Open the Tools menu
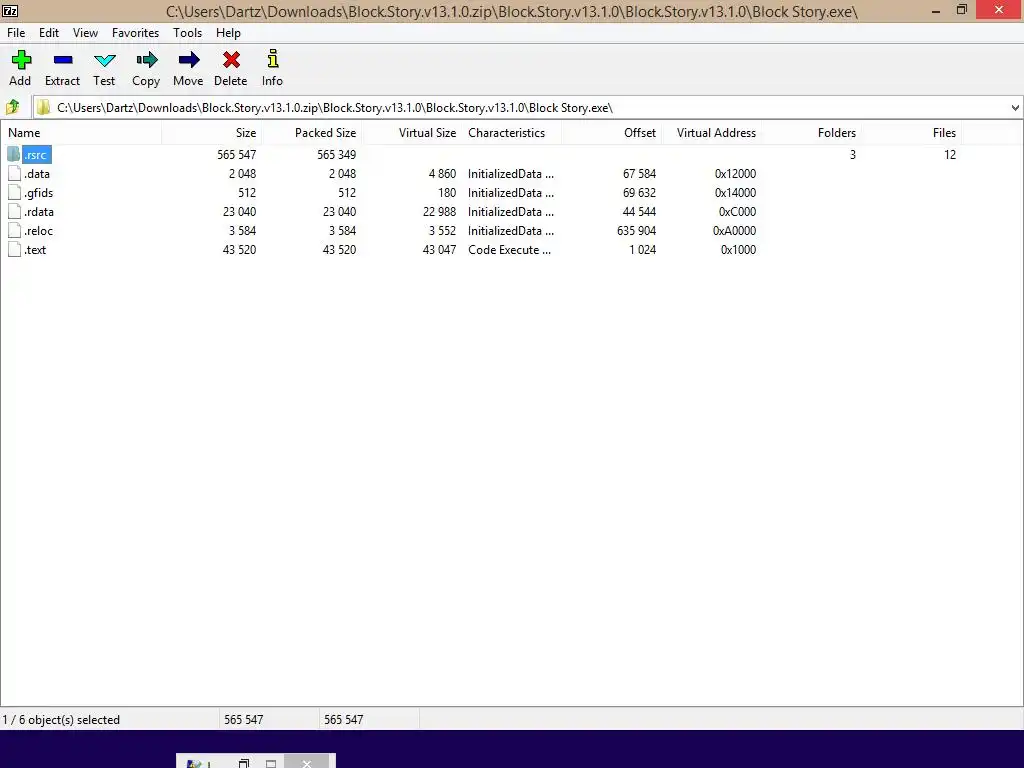The width and height of the screenshot is (1024, 768). [187, 33]
